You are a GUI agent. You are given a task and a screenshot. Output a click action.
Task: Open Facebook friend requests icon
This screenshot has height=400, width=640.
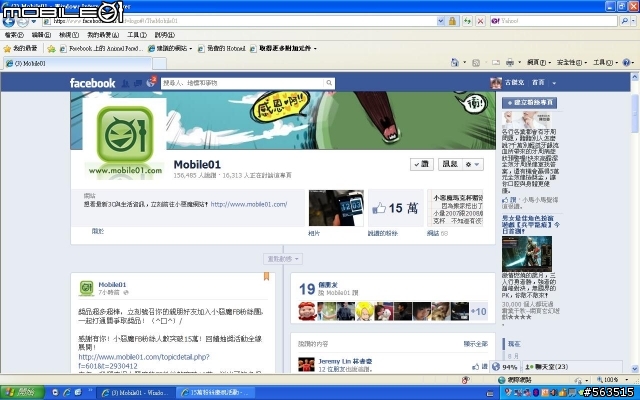[126, 83]
